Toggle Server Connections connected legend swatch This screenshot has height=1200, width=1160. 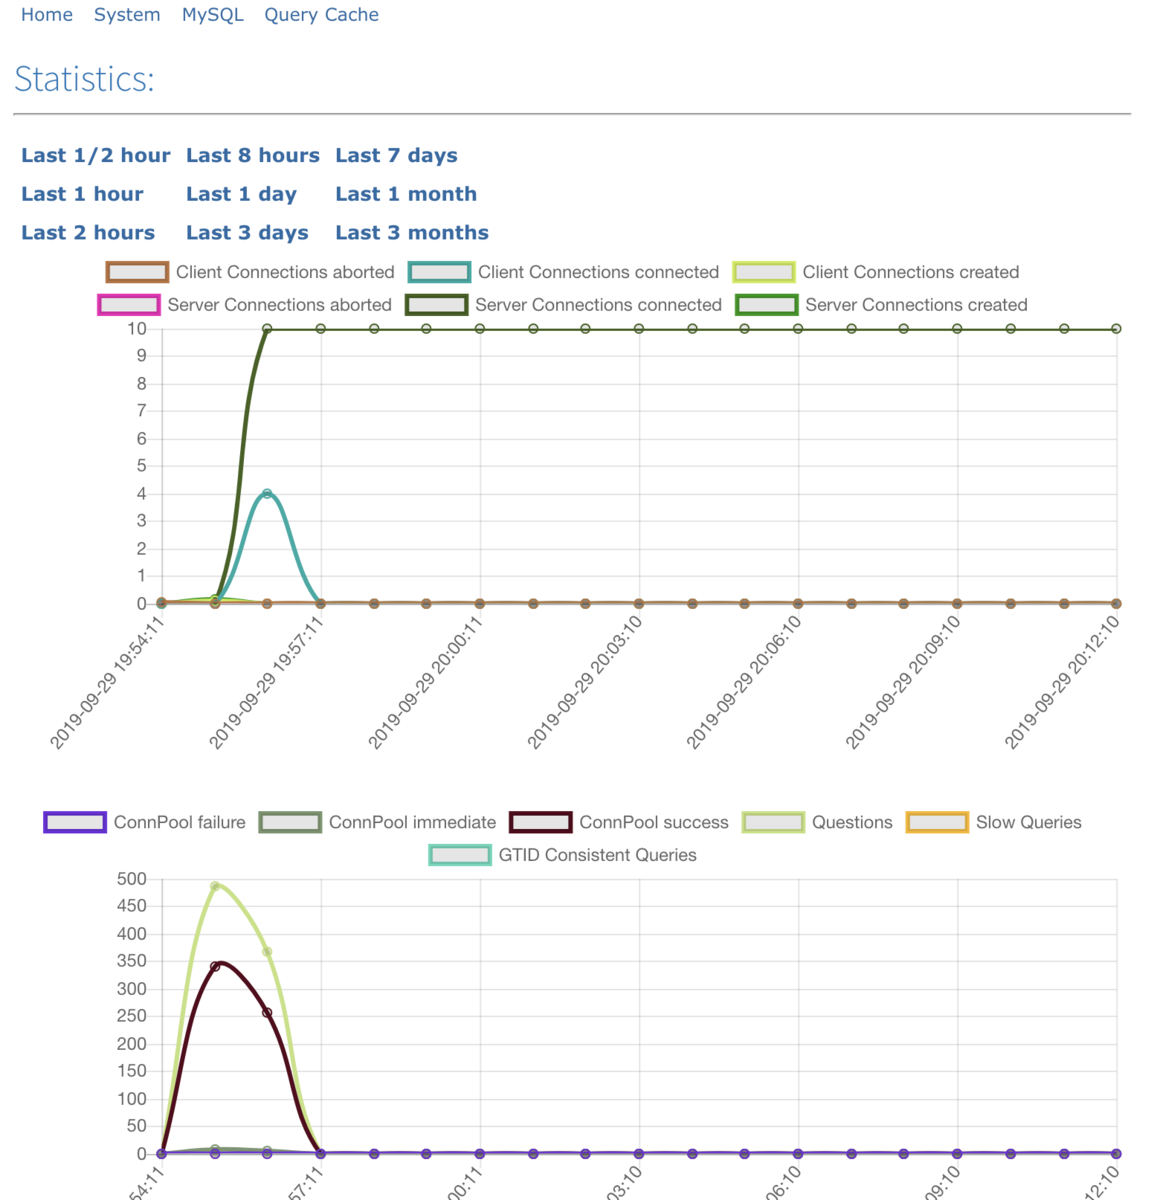point(436,304)
